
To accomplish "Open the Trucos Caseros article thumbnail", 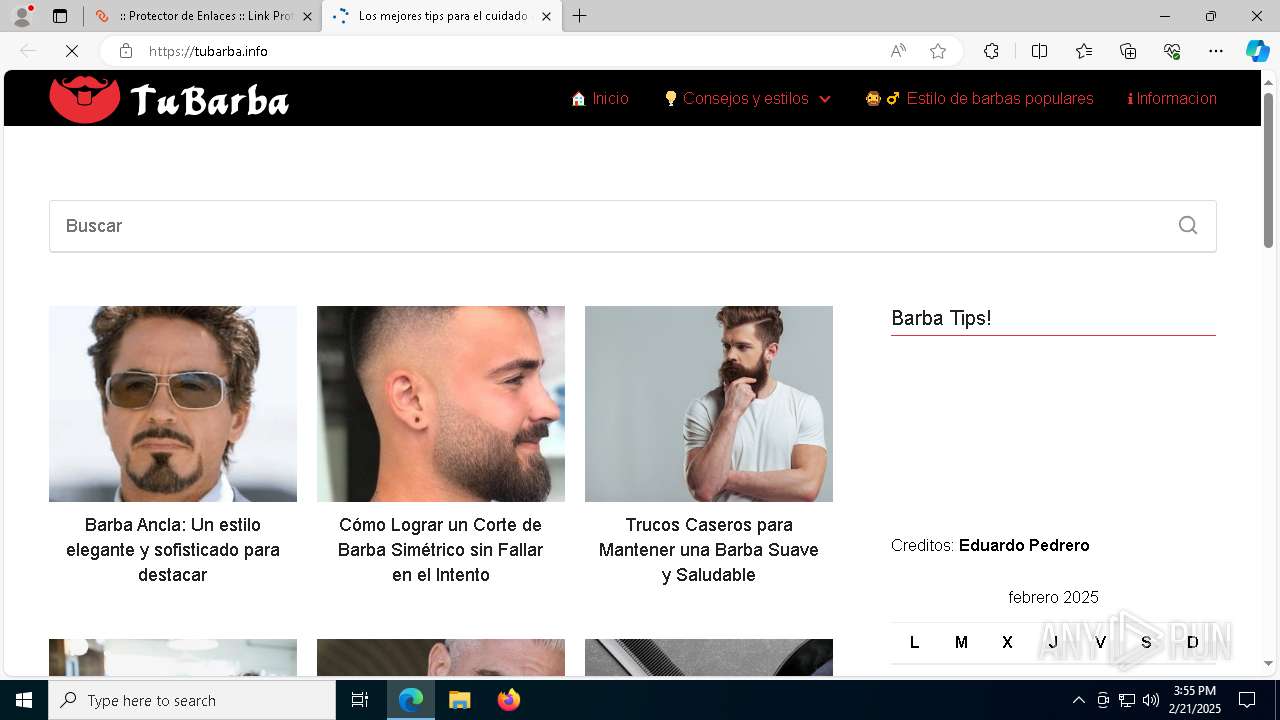I will pos(709,404).
